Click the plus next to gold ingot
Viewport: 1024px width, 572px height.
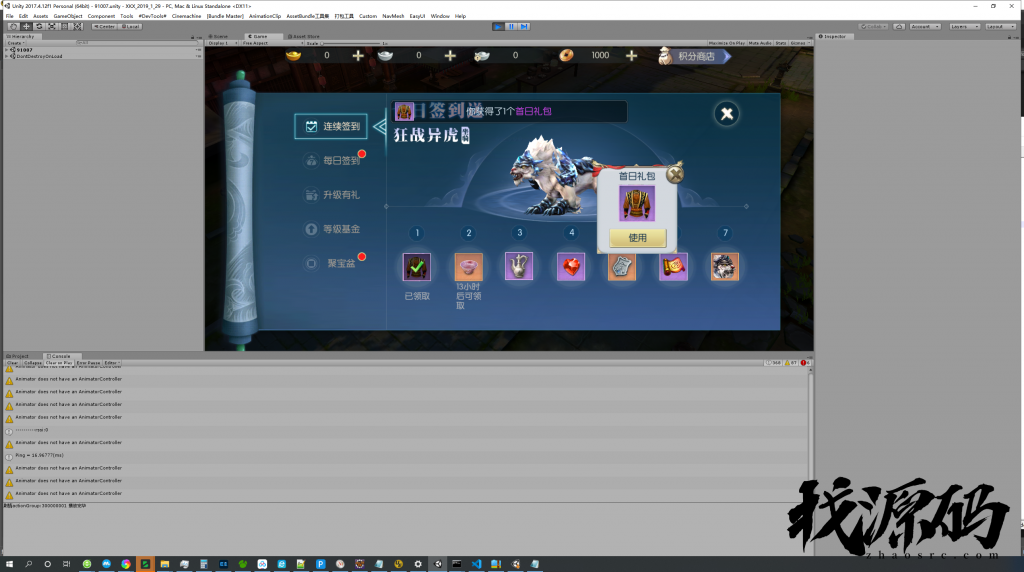[x=358, y=56]
